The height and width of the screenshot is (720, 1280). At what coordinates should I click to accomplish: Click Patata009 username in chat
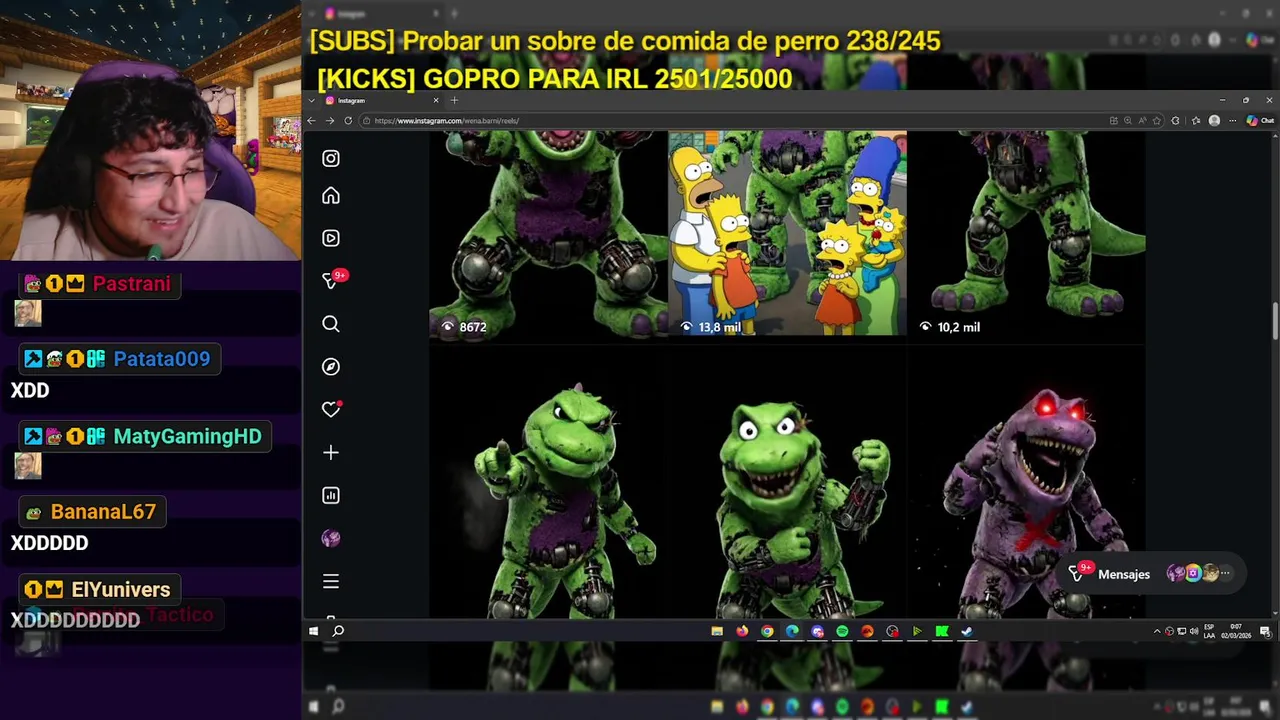click(162, 359)
